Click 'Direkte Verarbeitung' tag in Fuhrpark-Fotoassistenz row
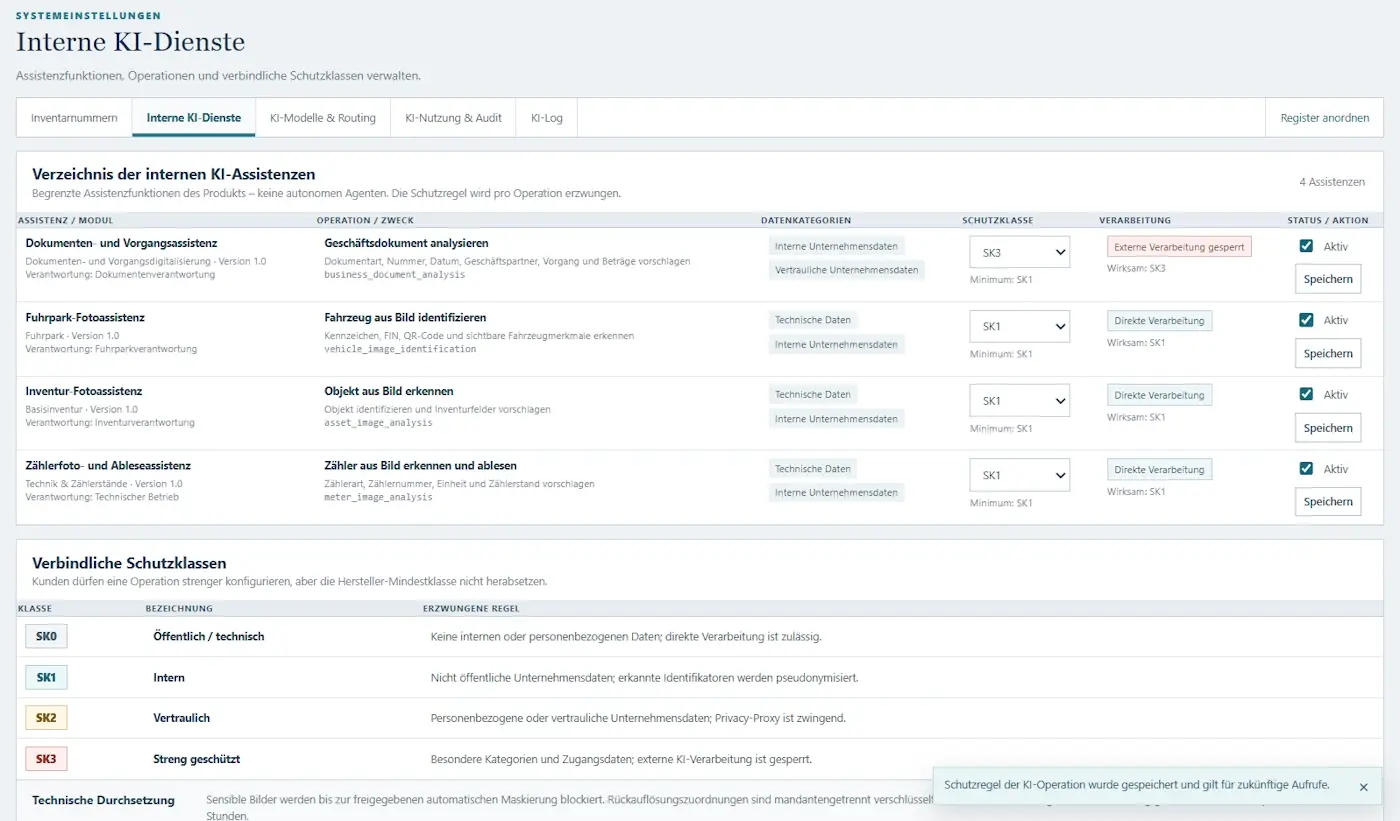This screenshot has width=1400, height=821. click(1159, 321)
